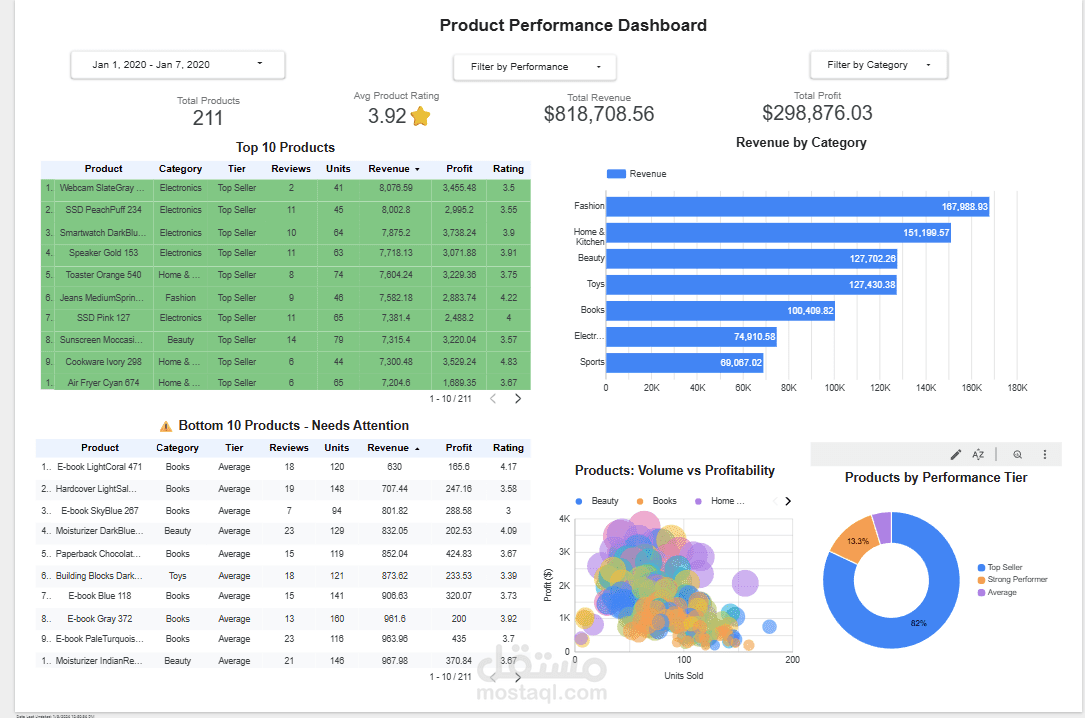This screenshot has height=718, width=1085.
Task: Open the Filter by Performance dropdown
Action: [x=534, y=67]
